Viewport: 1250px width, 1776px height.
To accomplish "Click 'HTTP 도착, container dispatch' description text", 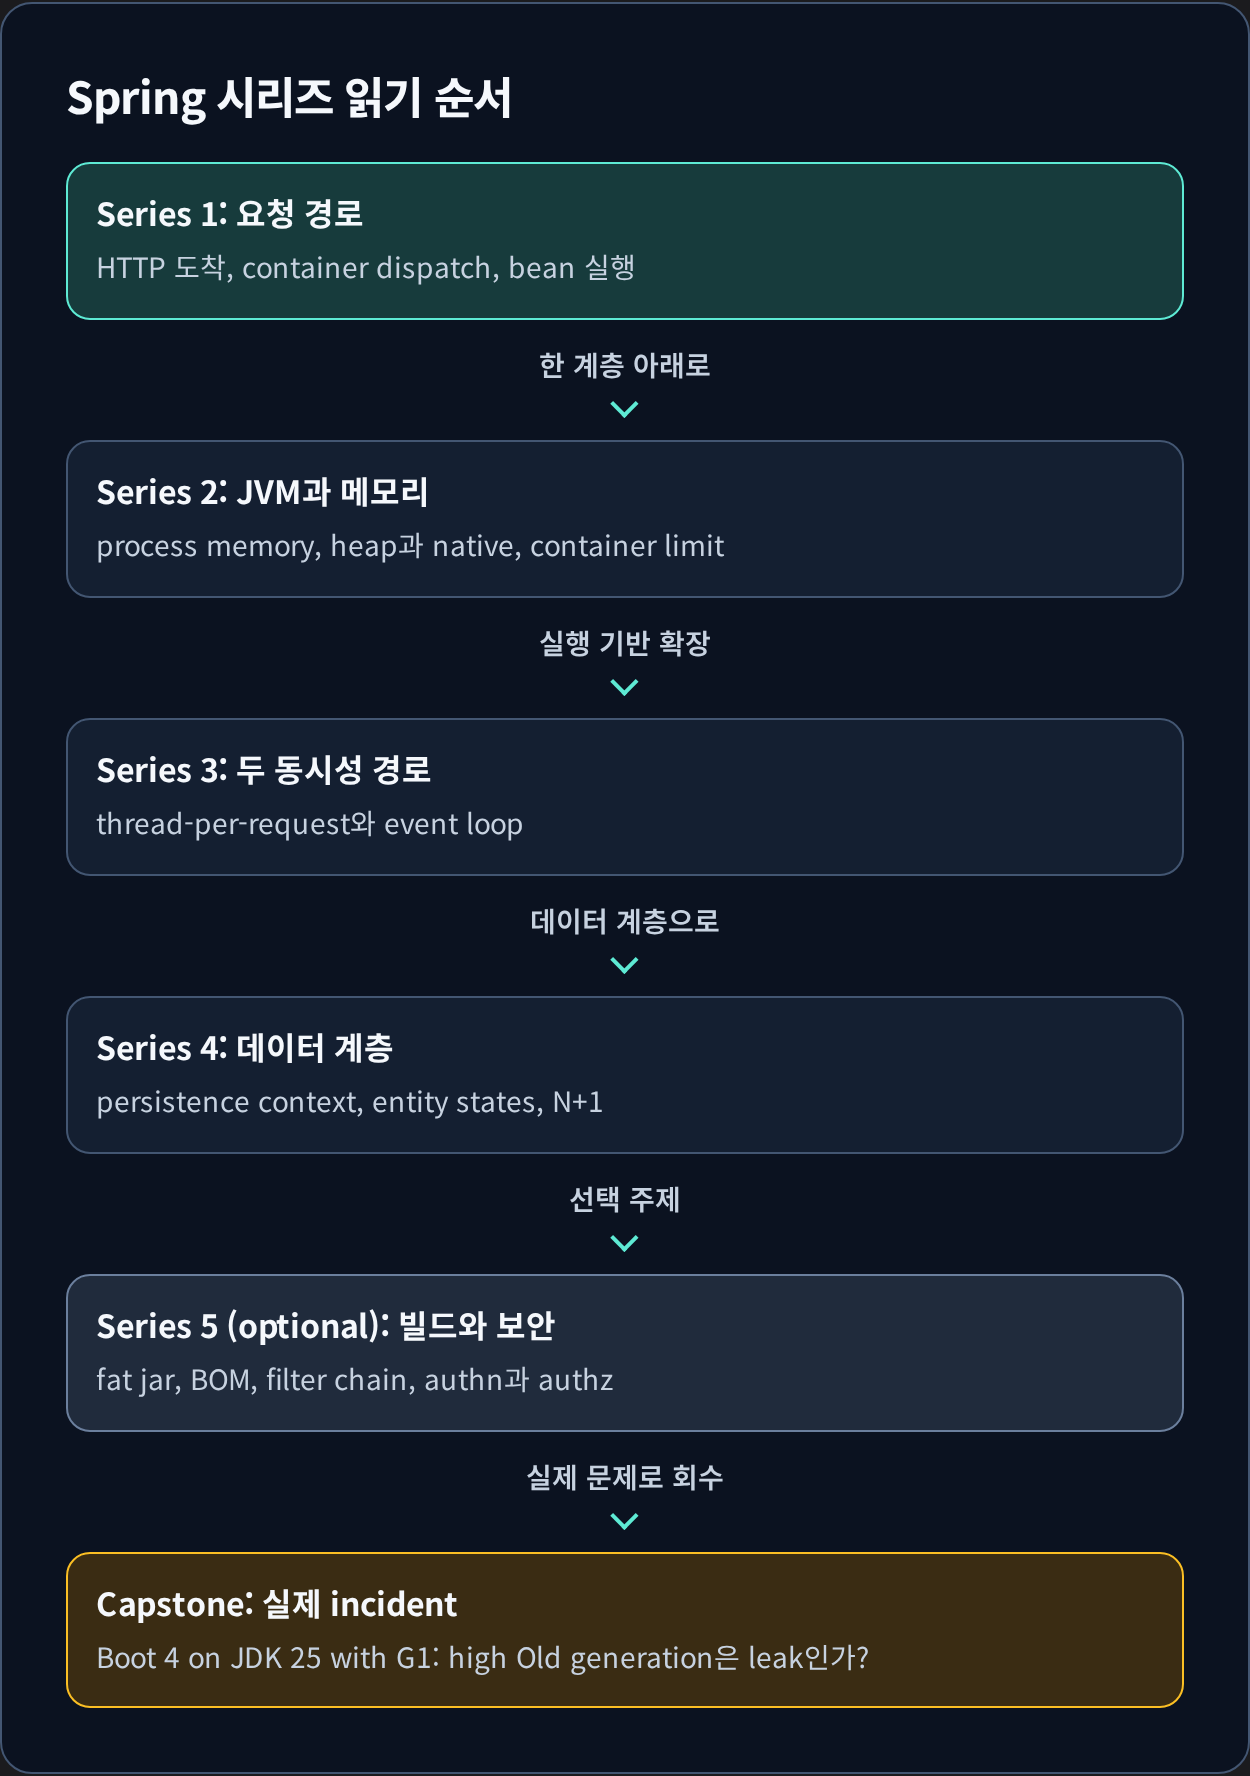I will pyautogui.click(x=296, y=268).
